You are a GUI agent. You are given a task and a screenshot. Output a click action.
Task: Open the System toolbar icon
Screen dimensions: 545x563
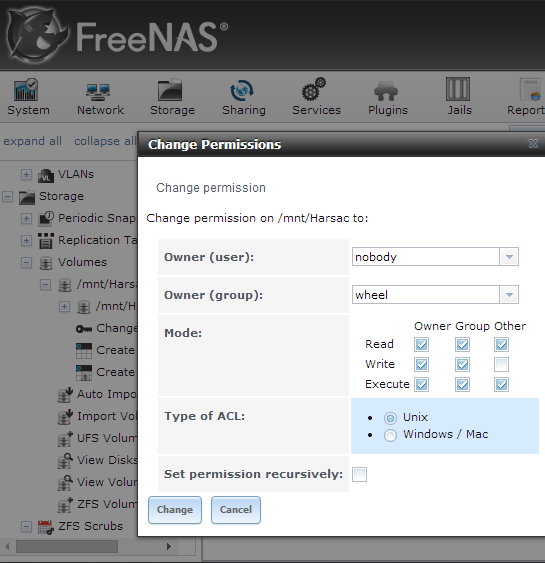(x=26, y=90)
